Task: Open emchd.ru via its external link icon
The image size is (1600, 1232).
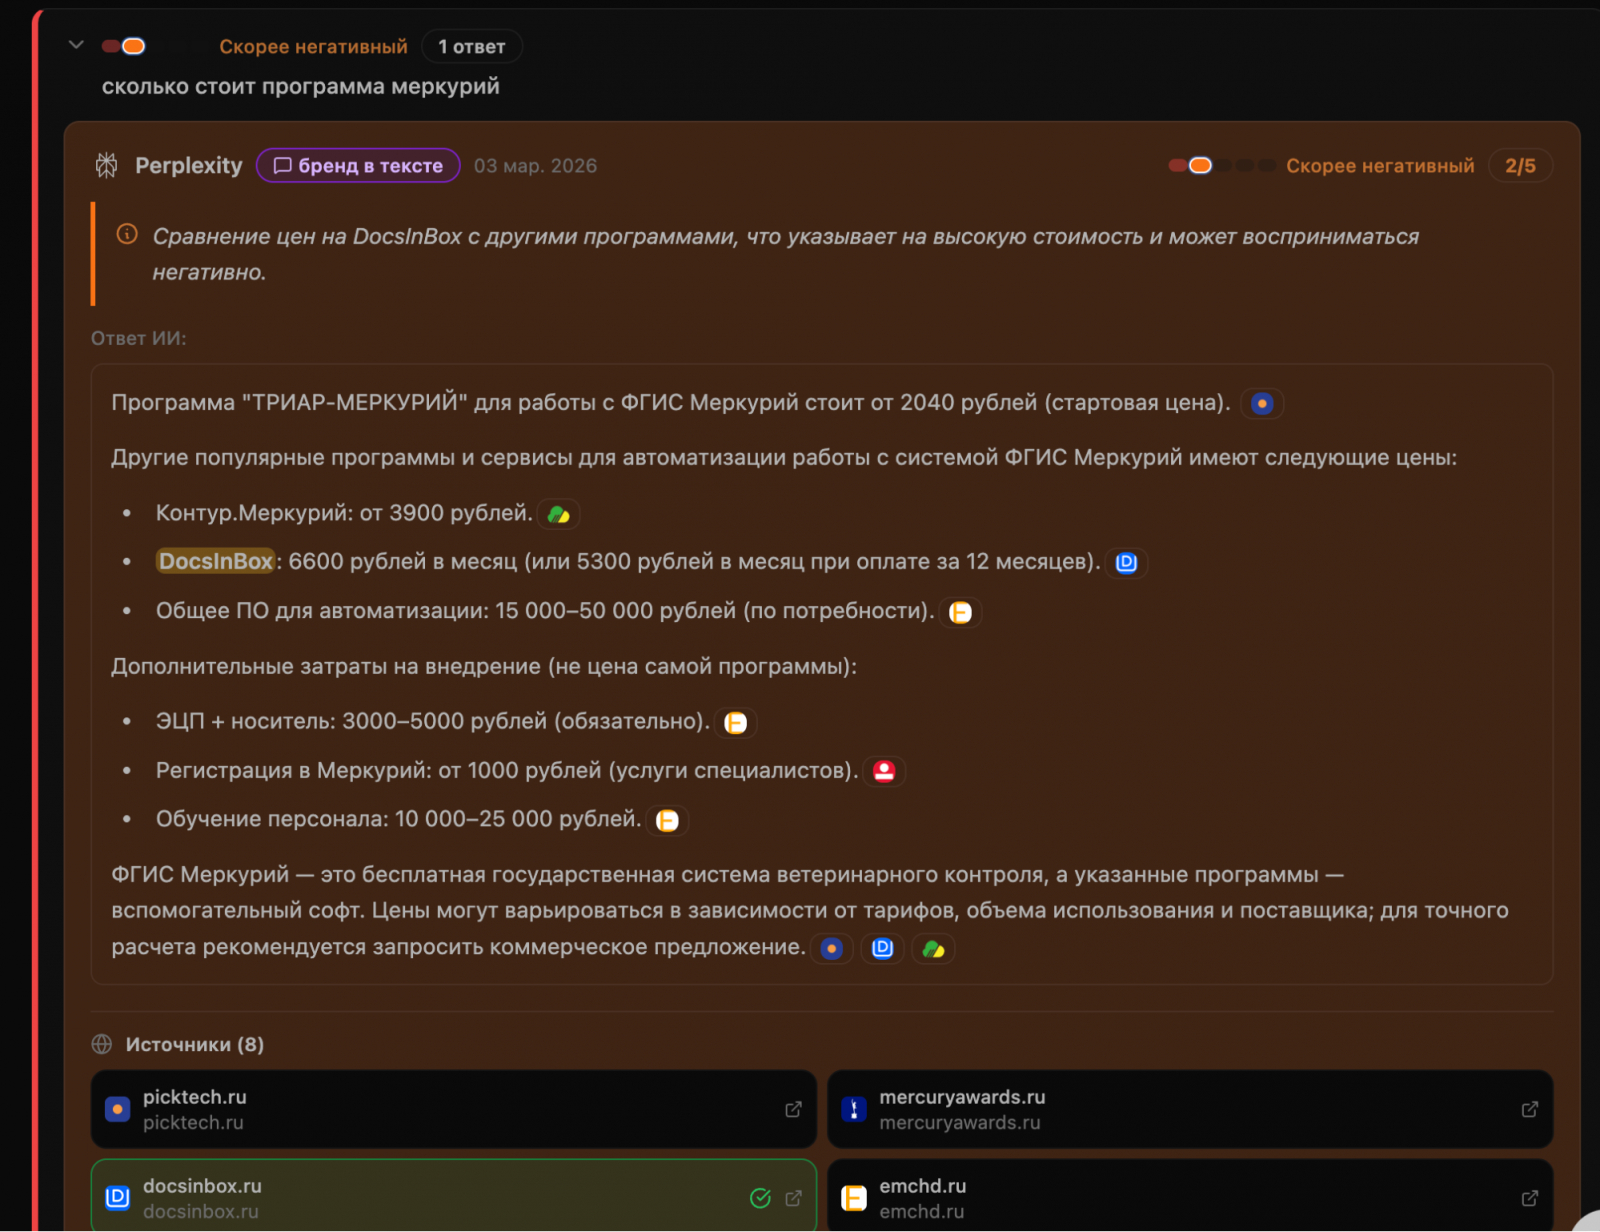Action: [x=1530, y=1198]
